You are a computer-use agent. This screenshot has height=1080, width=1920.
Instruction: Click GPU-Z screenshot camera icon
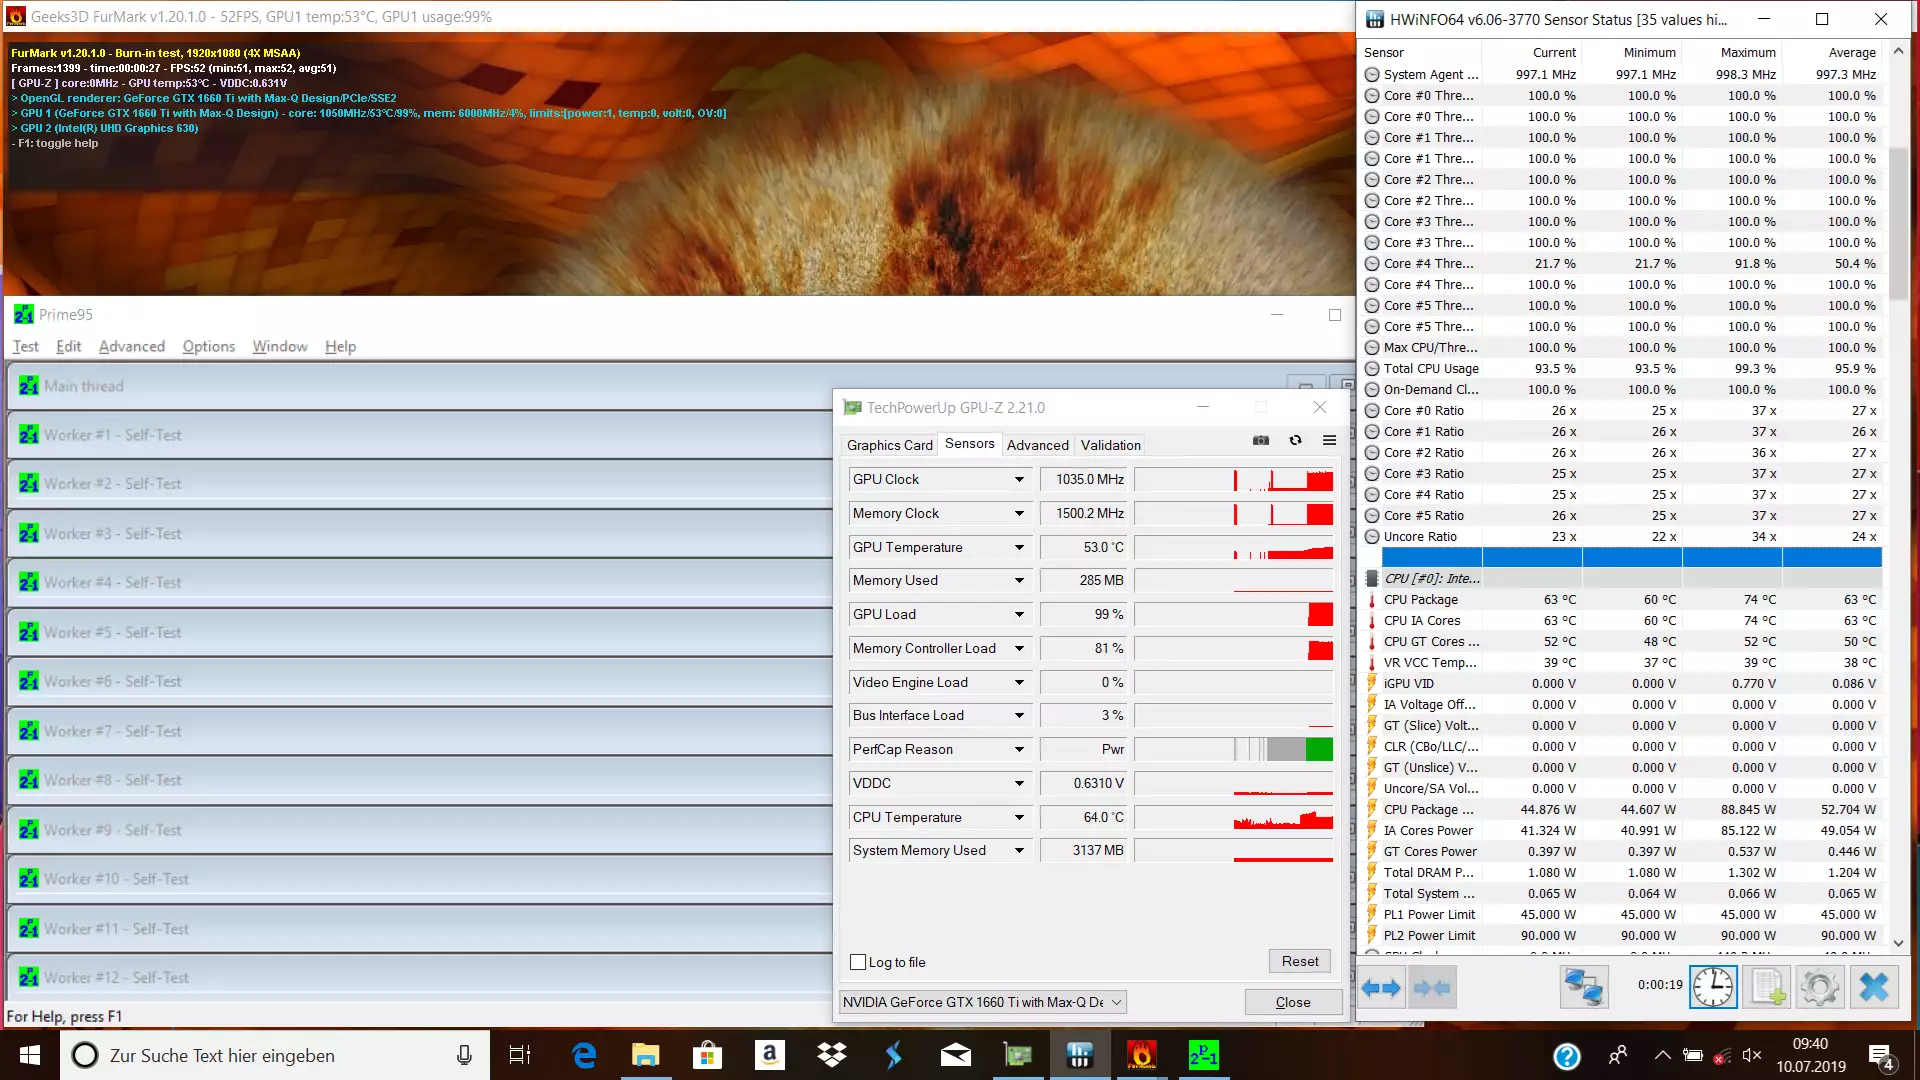pos(1261,441)
